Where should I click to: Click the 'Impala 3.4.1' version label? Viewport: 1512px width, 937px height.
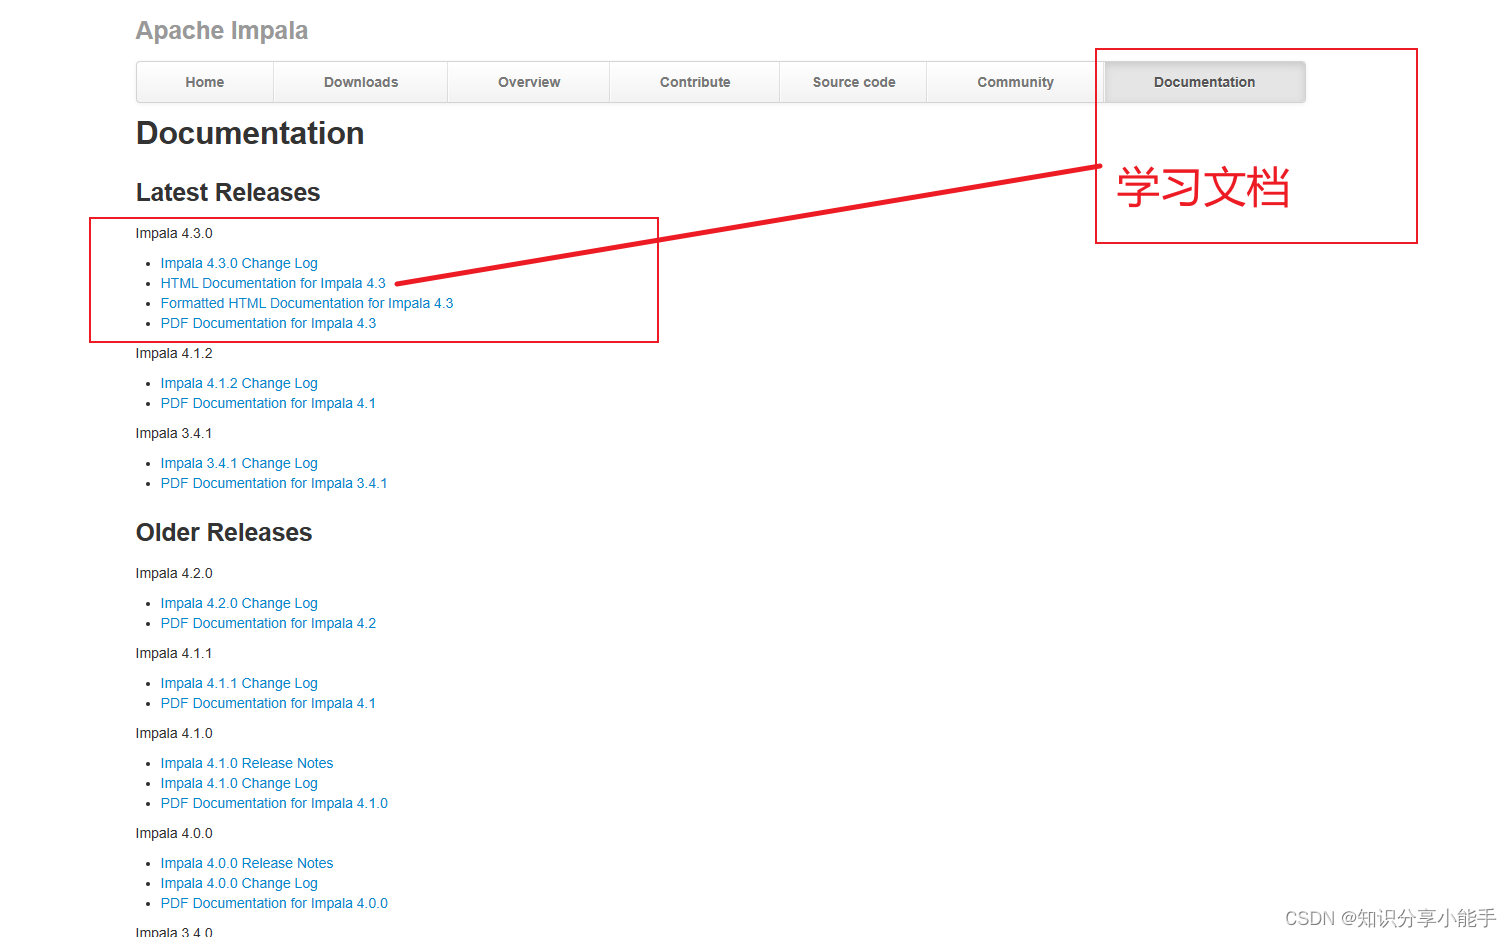click(x=174, y=433)
